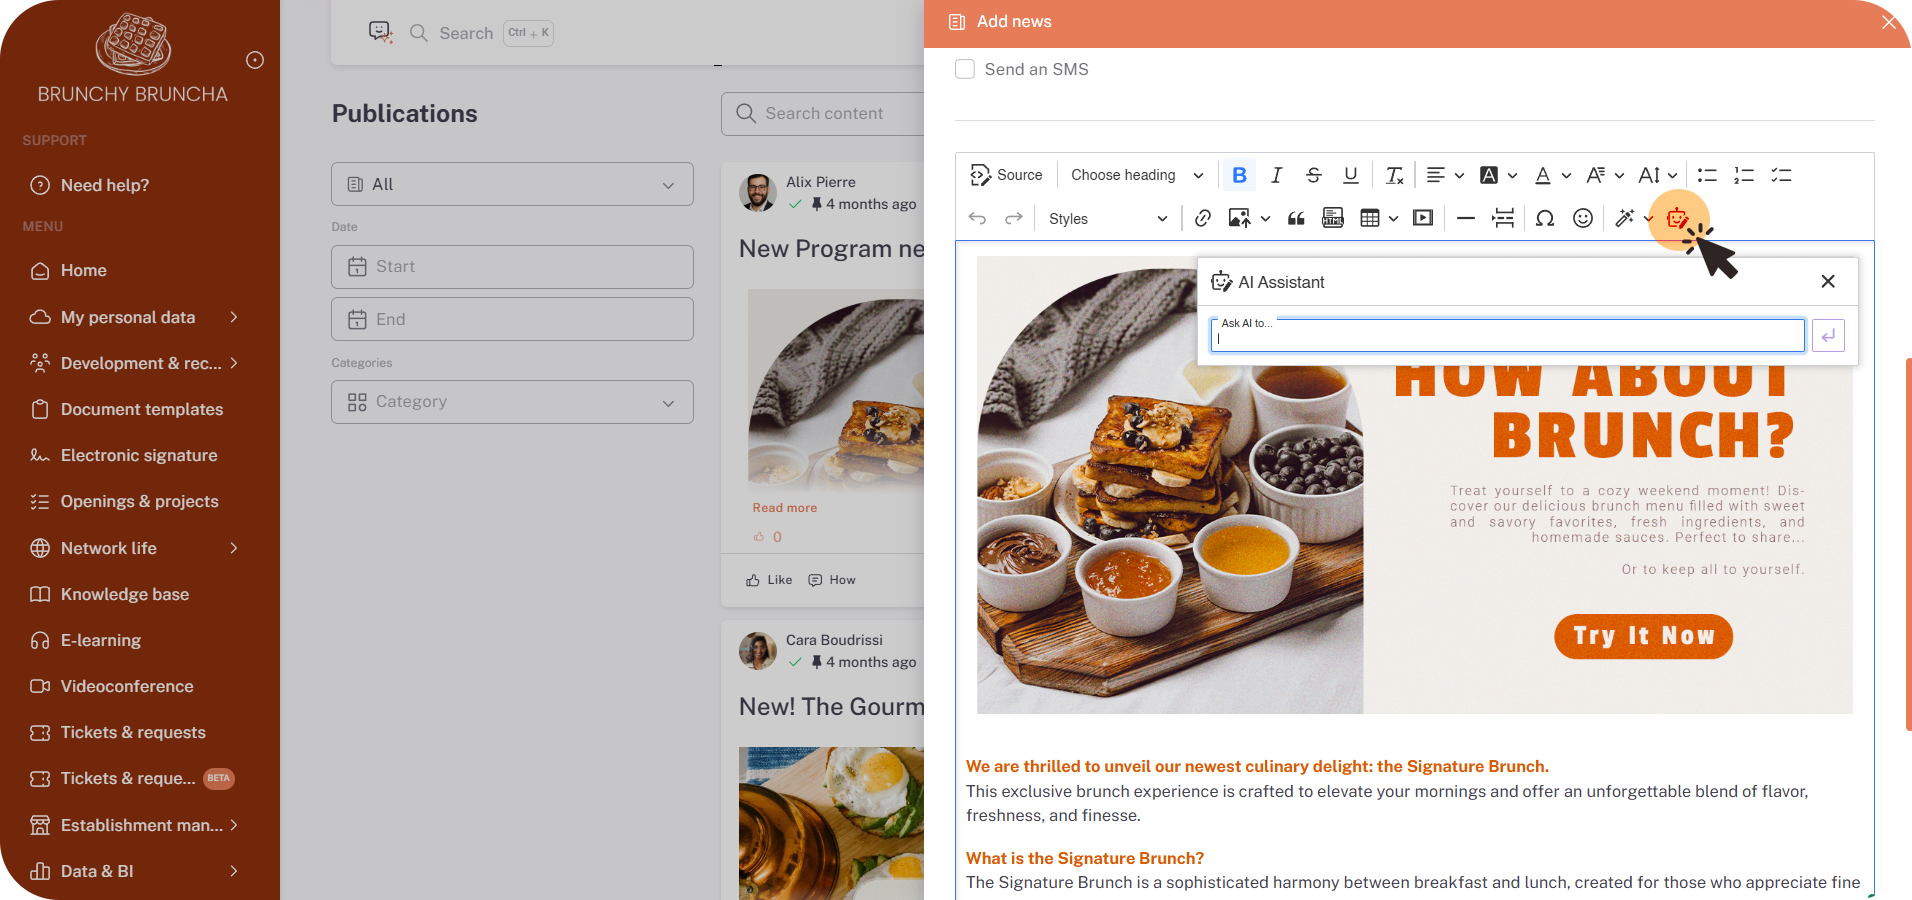
Task: Open the emoji picker
Action: 1582,219
